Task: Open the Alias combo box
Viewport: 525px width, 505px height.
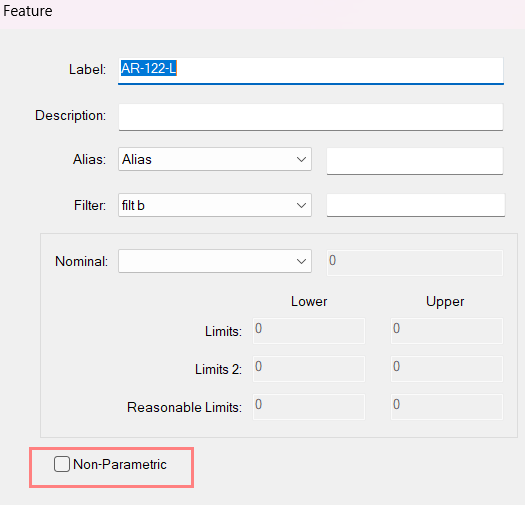Action: [215, 159]
